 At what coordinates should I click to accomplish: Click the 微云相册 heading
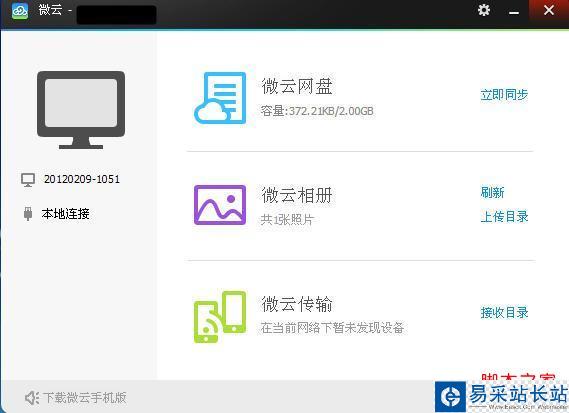point(297,195)
